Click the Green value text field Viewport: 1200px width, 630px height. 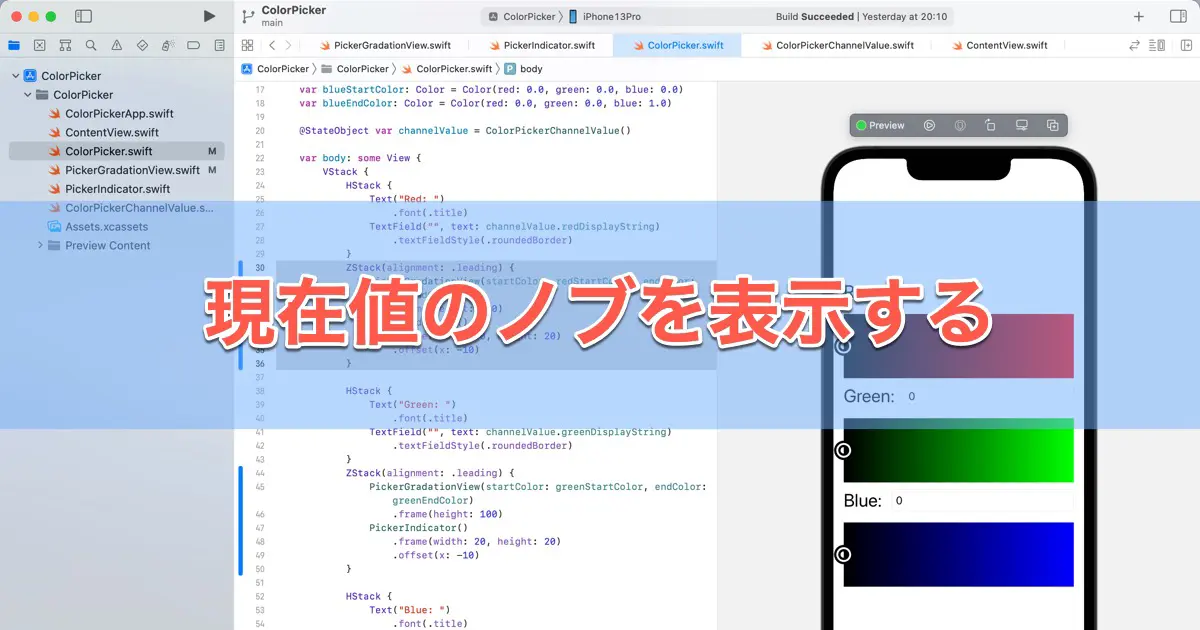pyautogui.click(x=987, y=397)
